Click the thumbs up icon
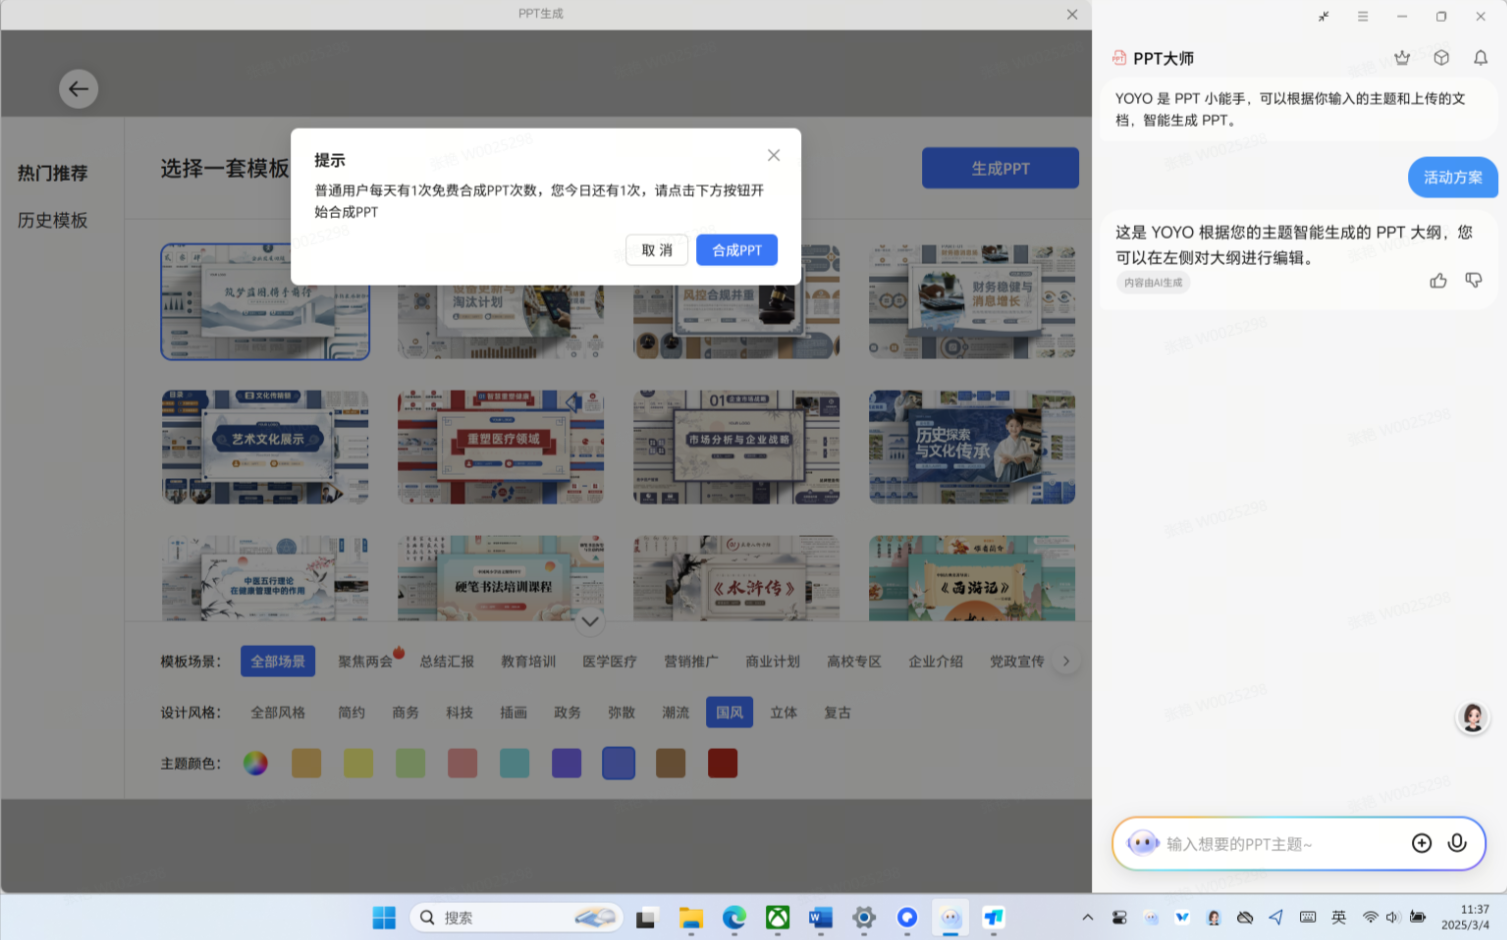Image resolution: width=1507 pixels, height=940 pixels. pos(1438,281)
